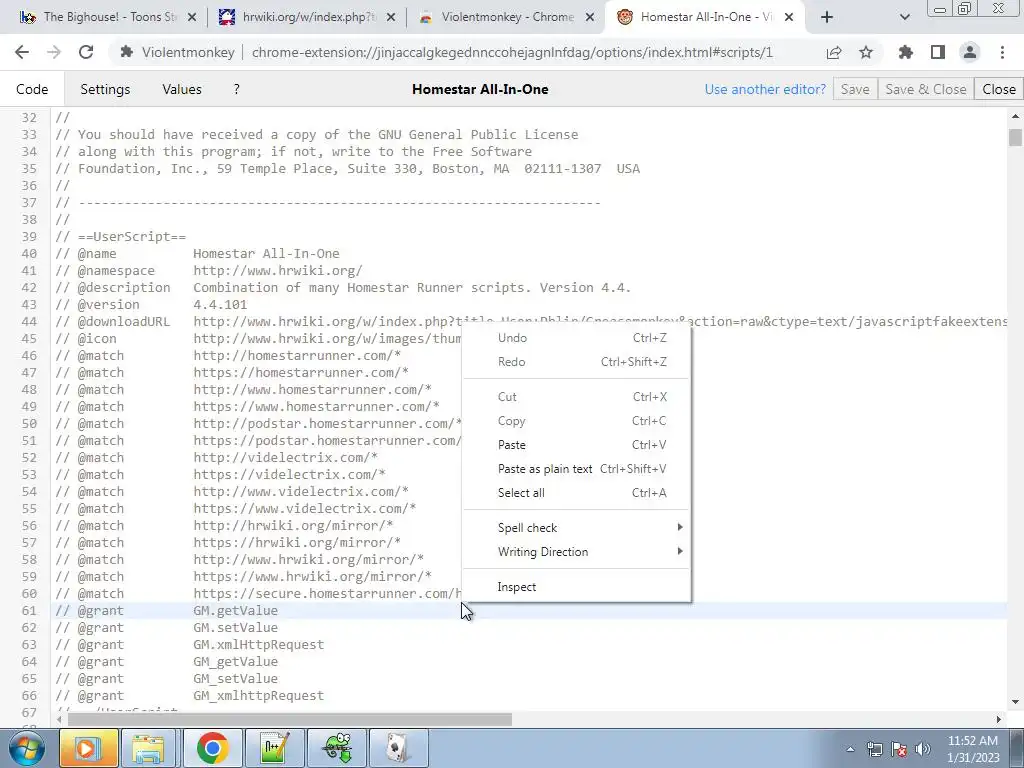The width and height of the screenshot is (1024, 768).
Task: Open the tab search dropdown arrow
Action: (x=904, y=18)
